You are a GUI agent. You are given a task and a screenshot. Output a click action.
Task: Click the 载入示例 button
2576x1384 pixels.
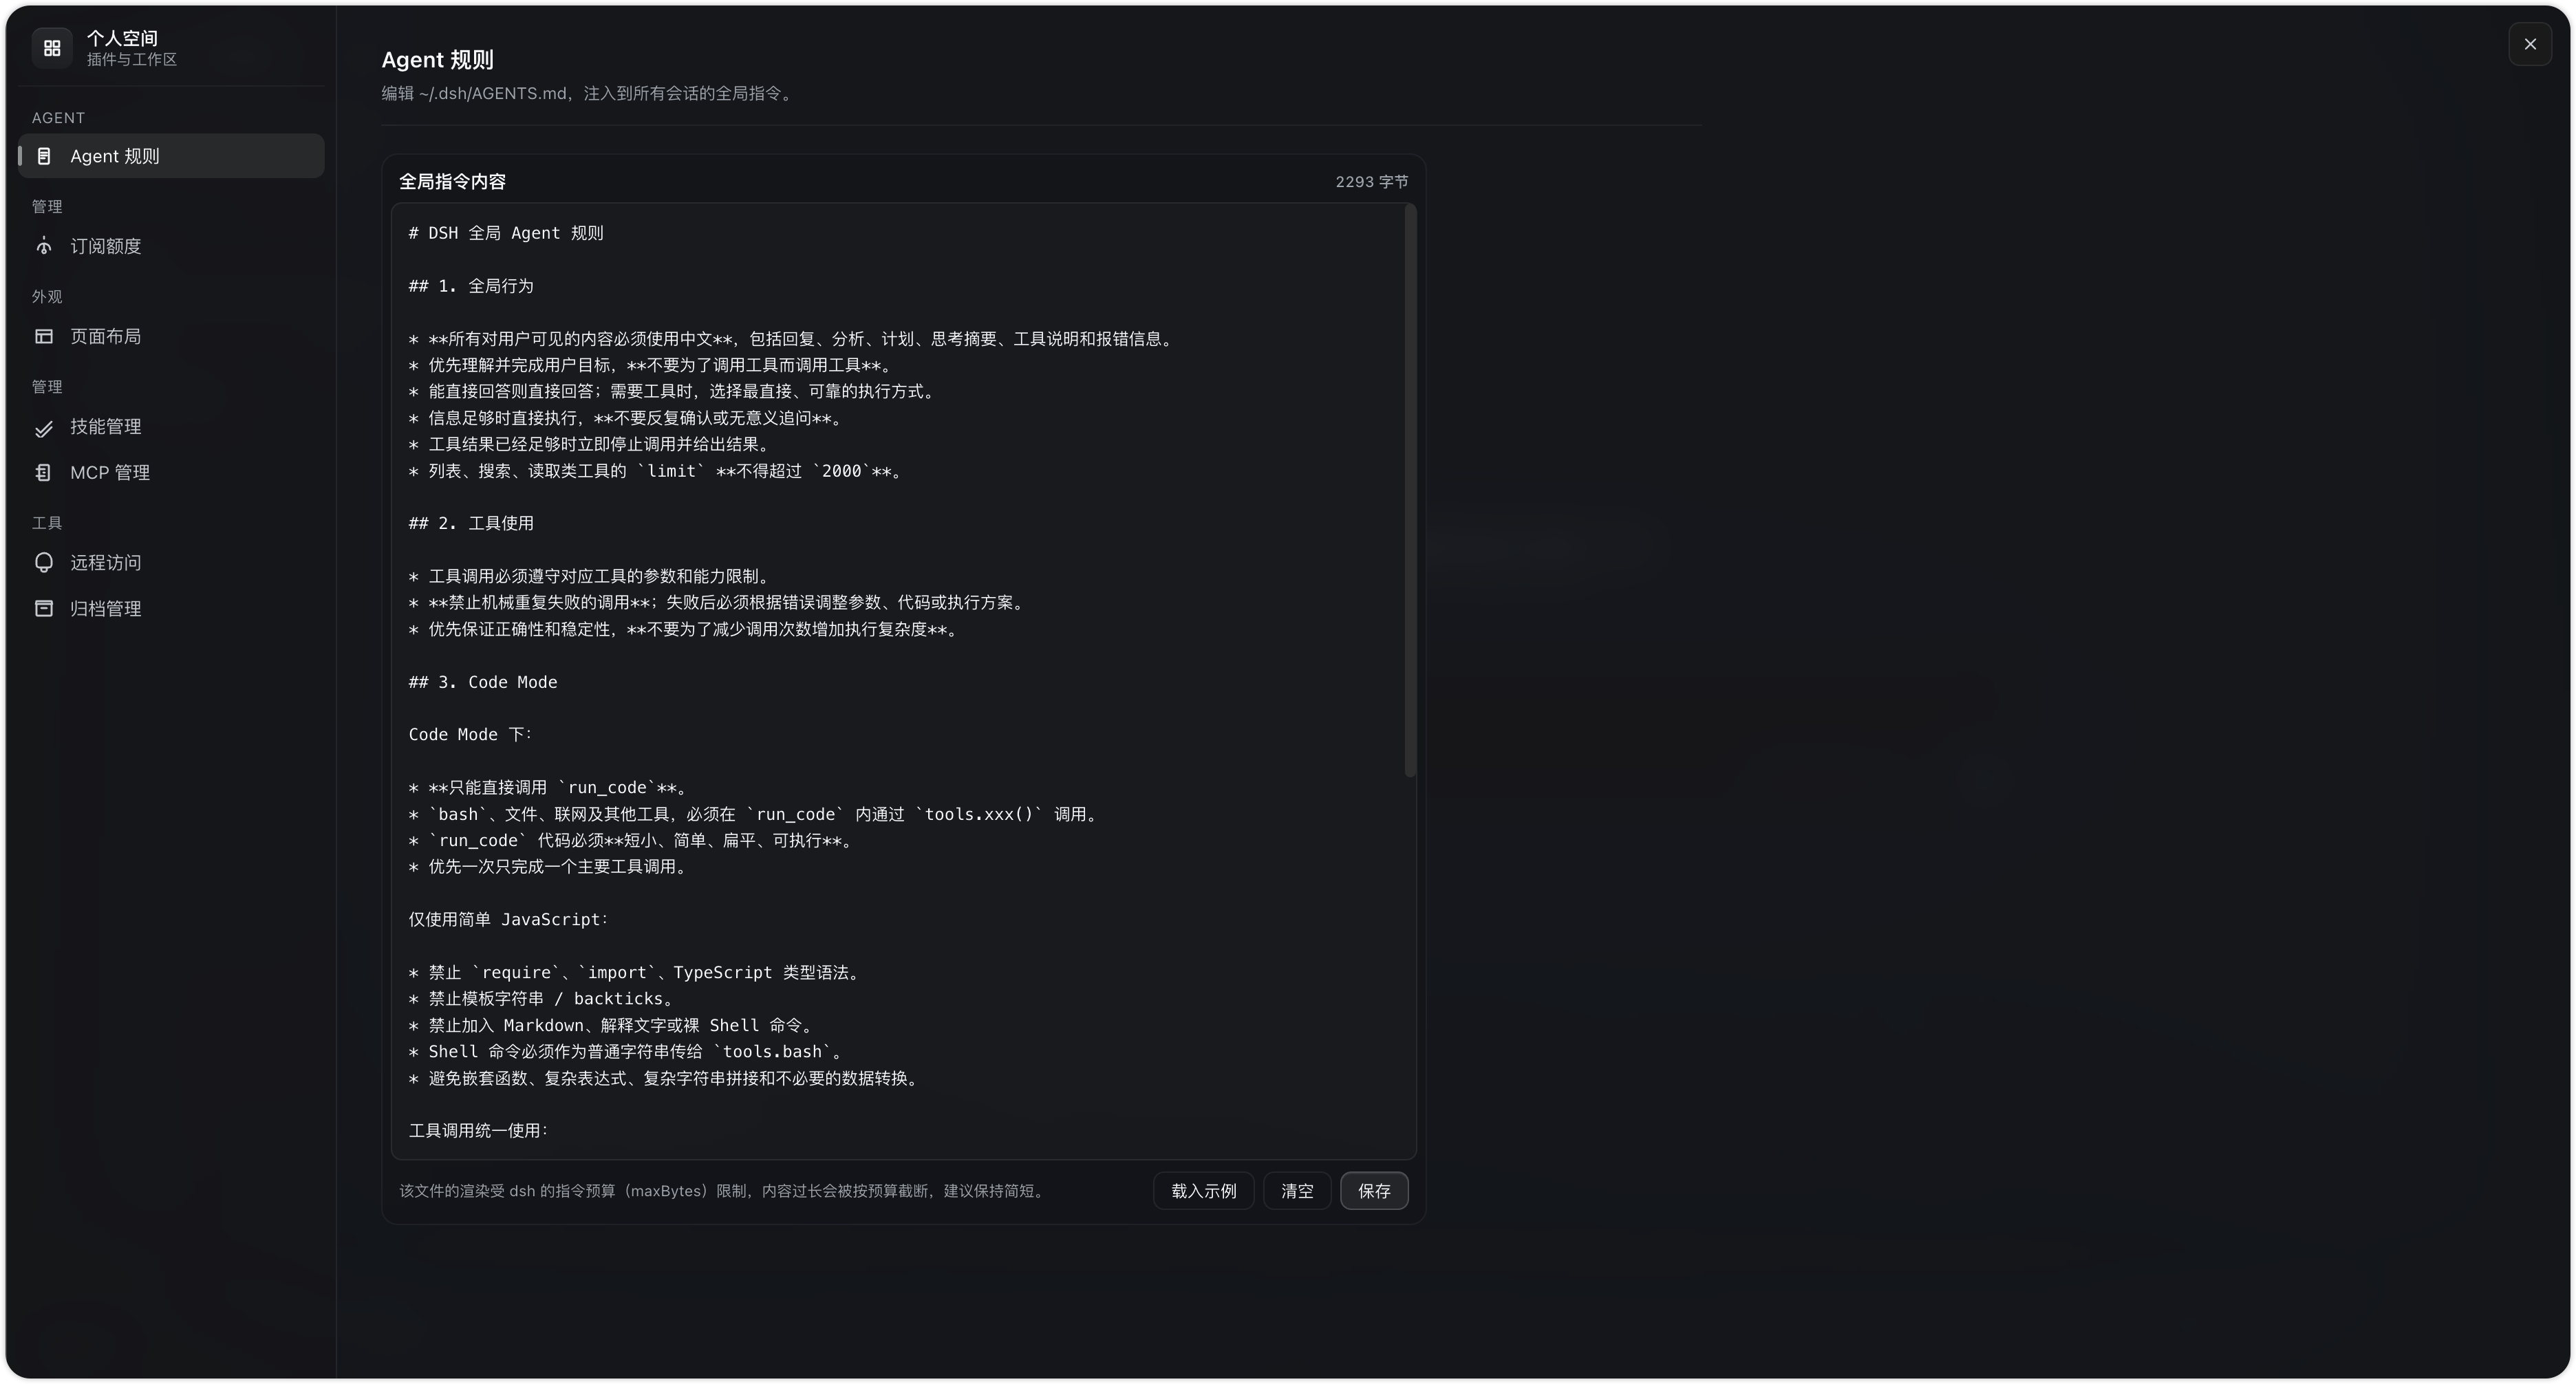tap(1203, 1191)
